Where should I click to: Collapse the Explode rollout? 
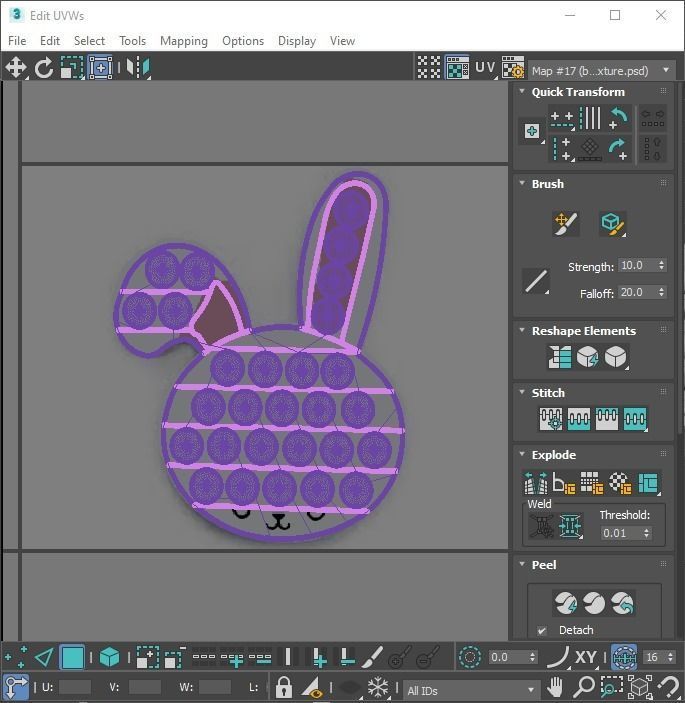pos(522,454)
